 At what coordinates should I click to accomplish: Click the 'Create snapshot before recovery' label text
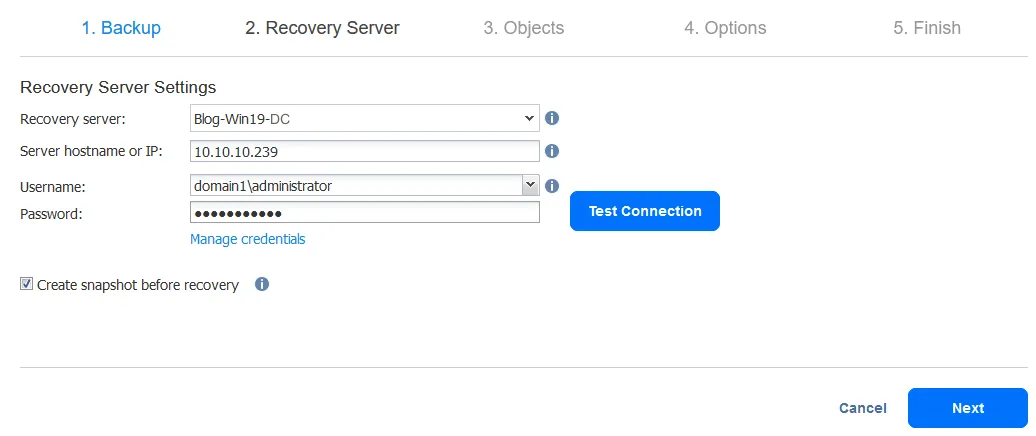(138, 285)
